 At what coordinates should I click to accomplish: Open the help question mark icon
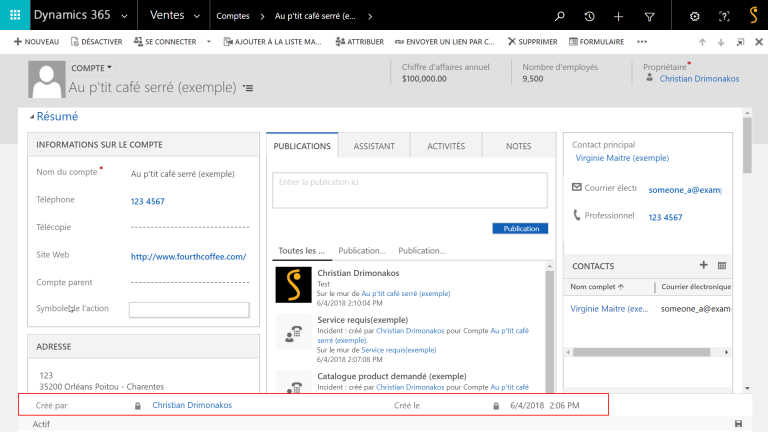(x=724, y=16)
